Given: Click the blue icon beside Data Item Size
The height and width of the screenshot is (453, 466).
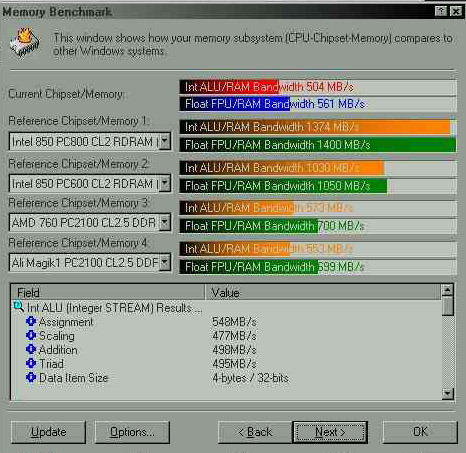Looking at the screenshot, I should pos(31,377).
